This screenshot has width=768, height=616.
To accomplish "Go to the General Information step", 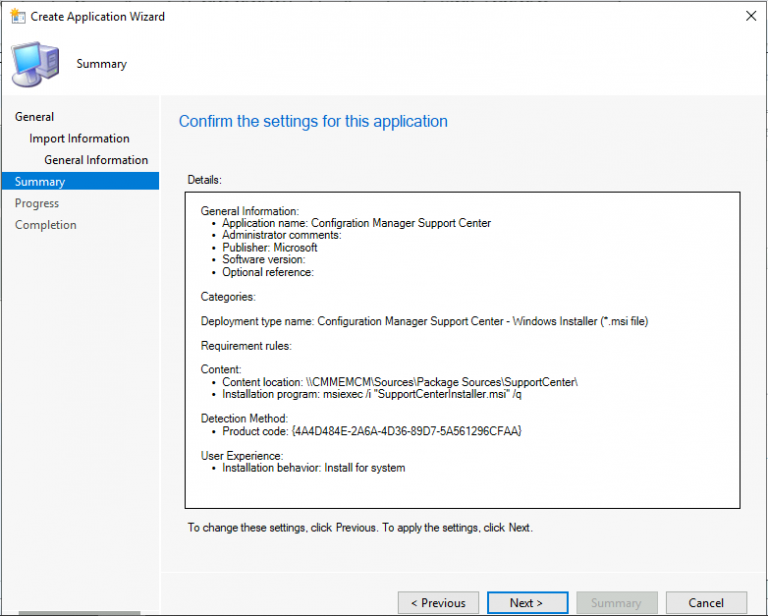I will click(96, 160).
